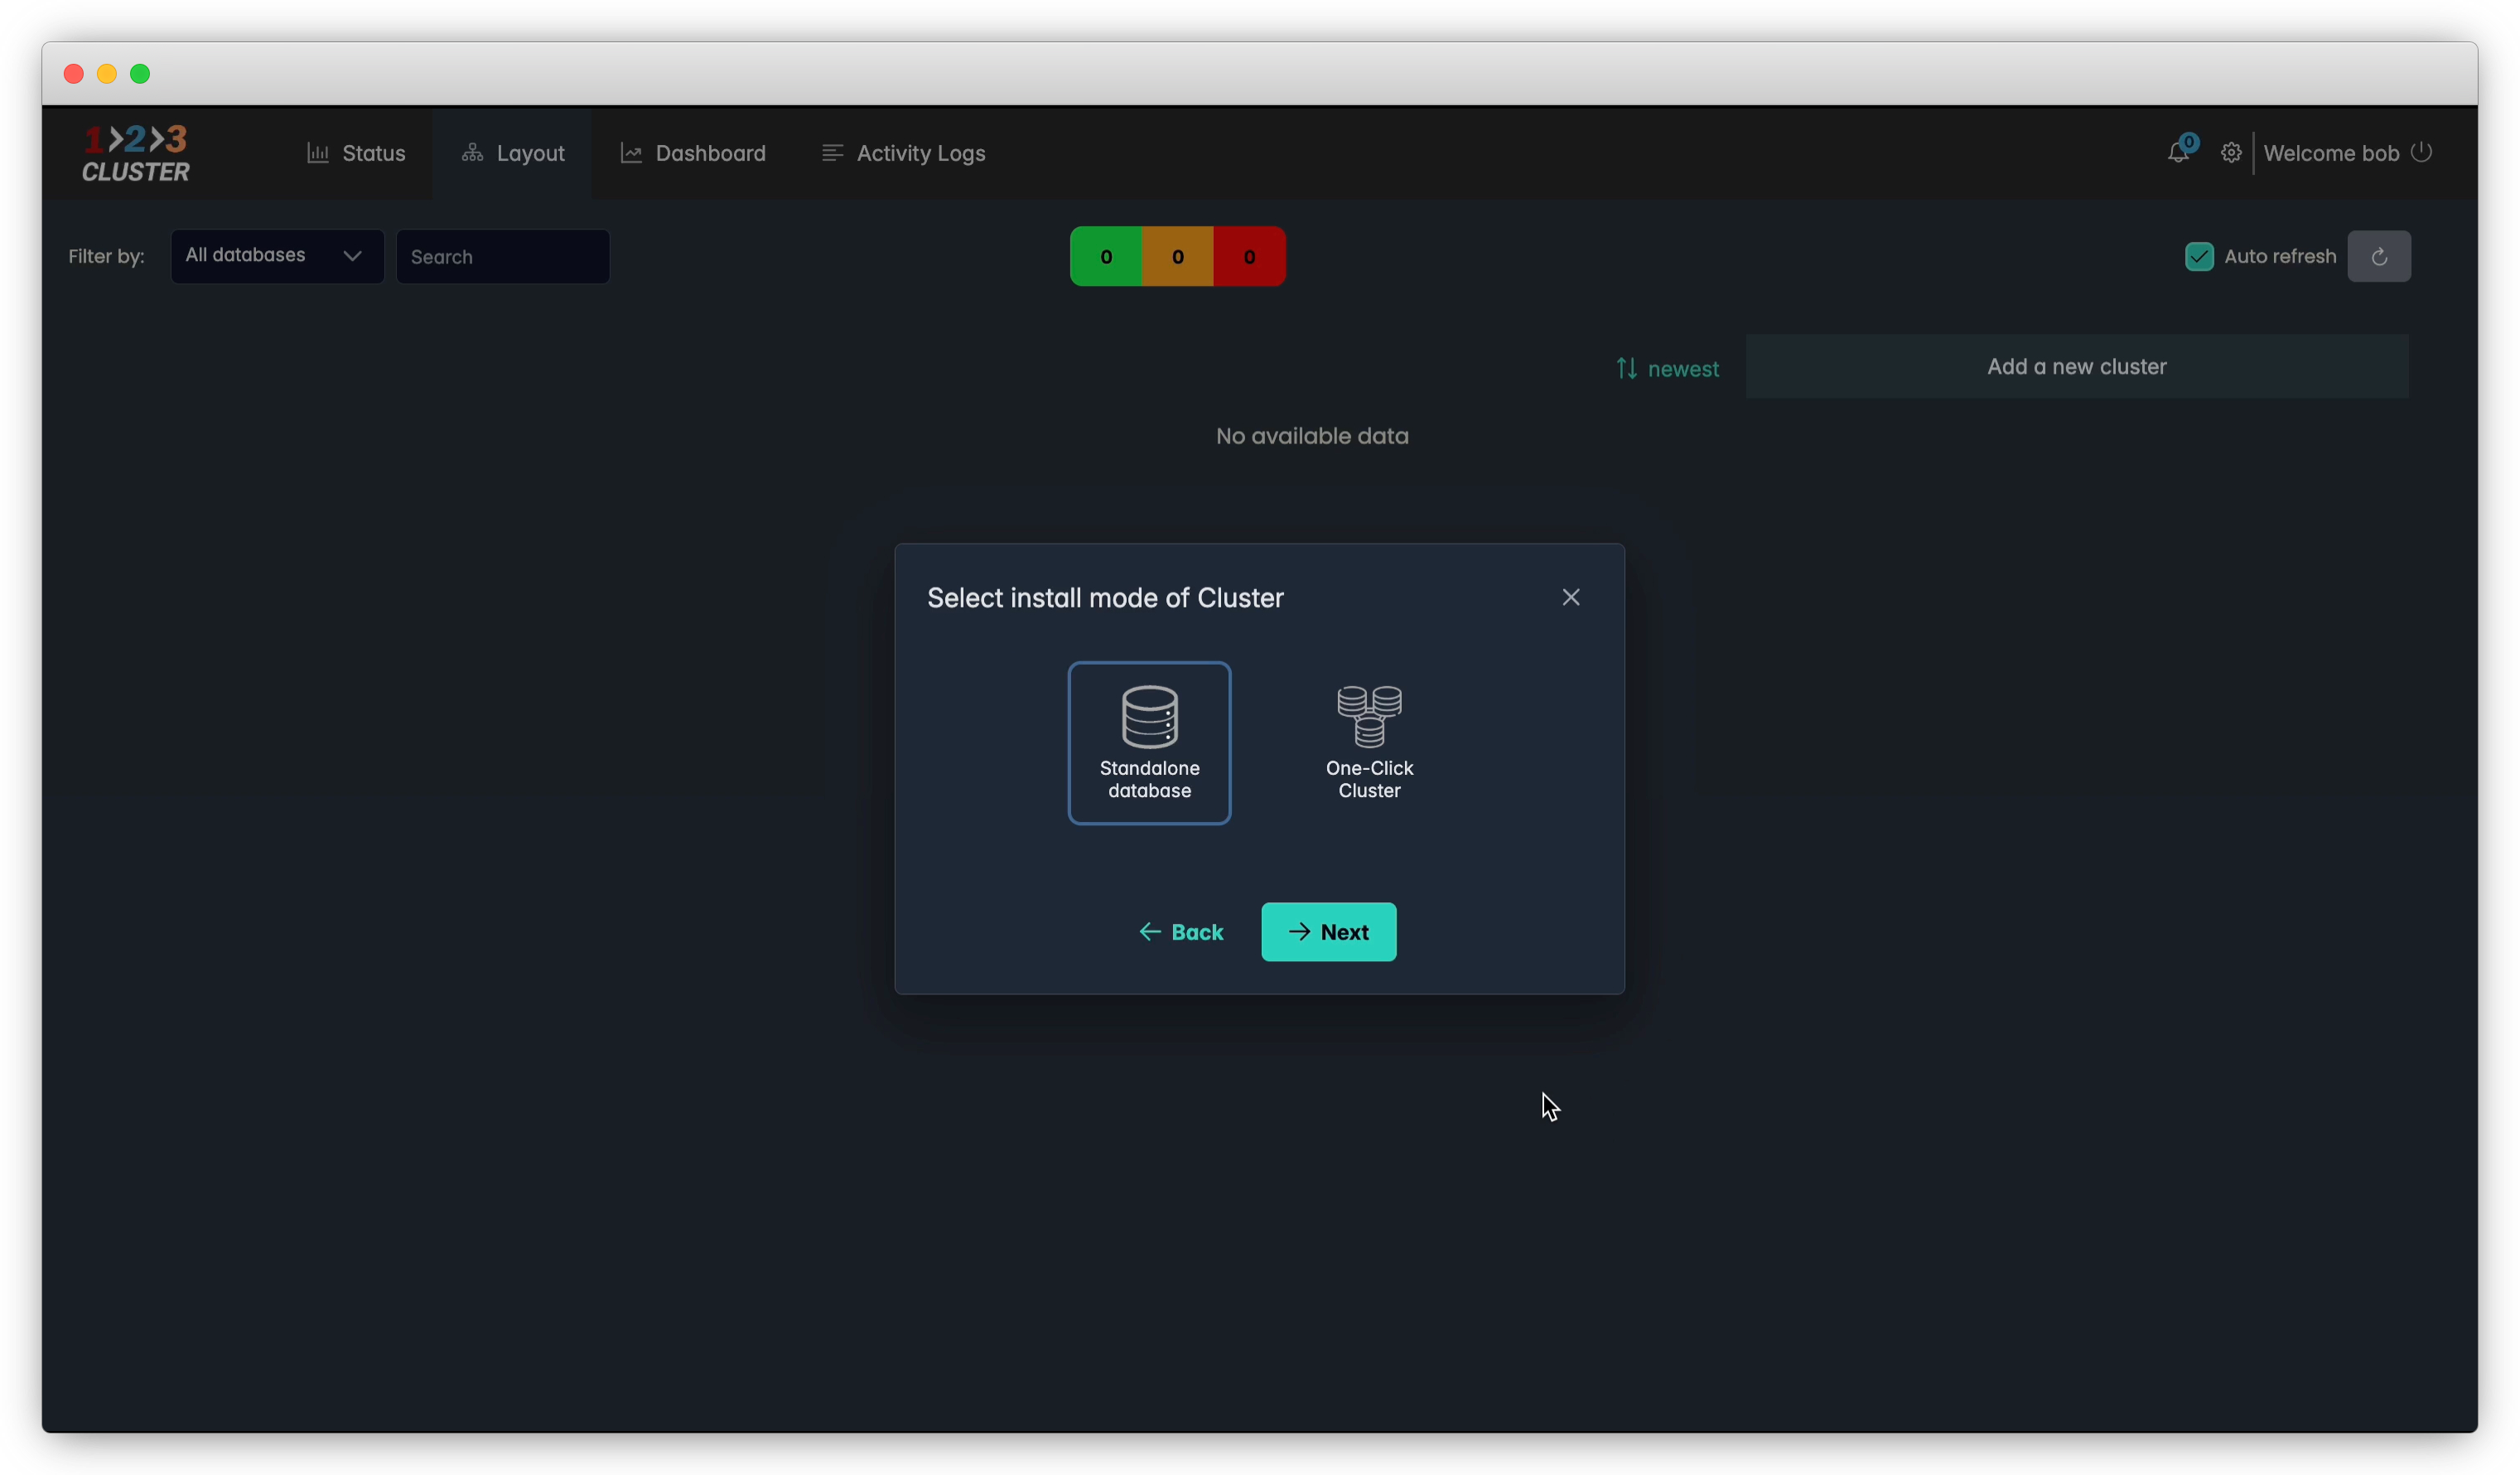Focus the Search input field
The image size is (2520, 1475).
[x=502, y=256]
